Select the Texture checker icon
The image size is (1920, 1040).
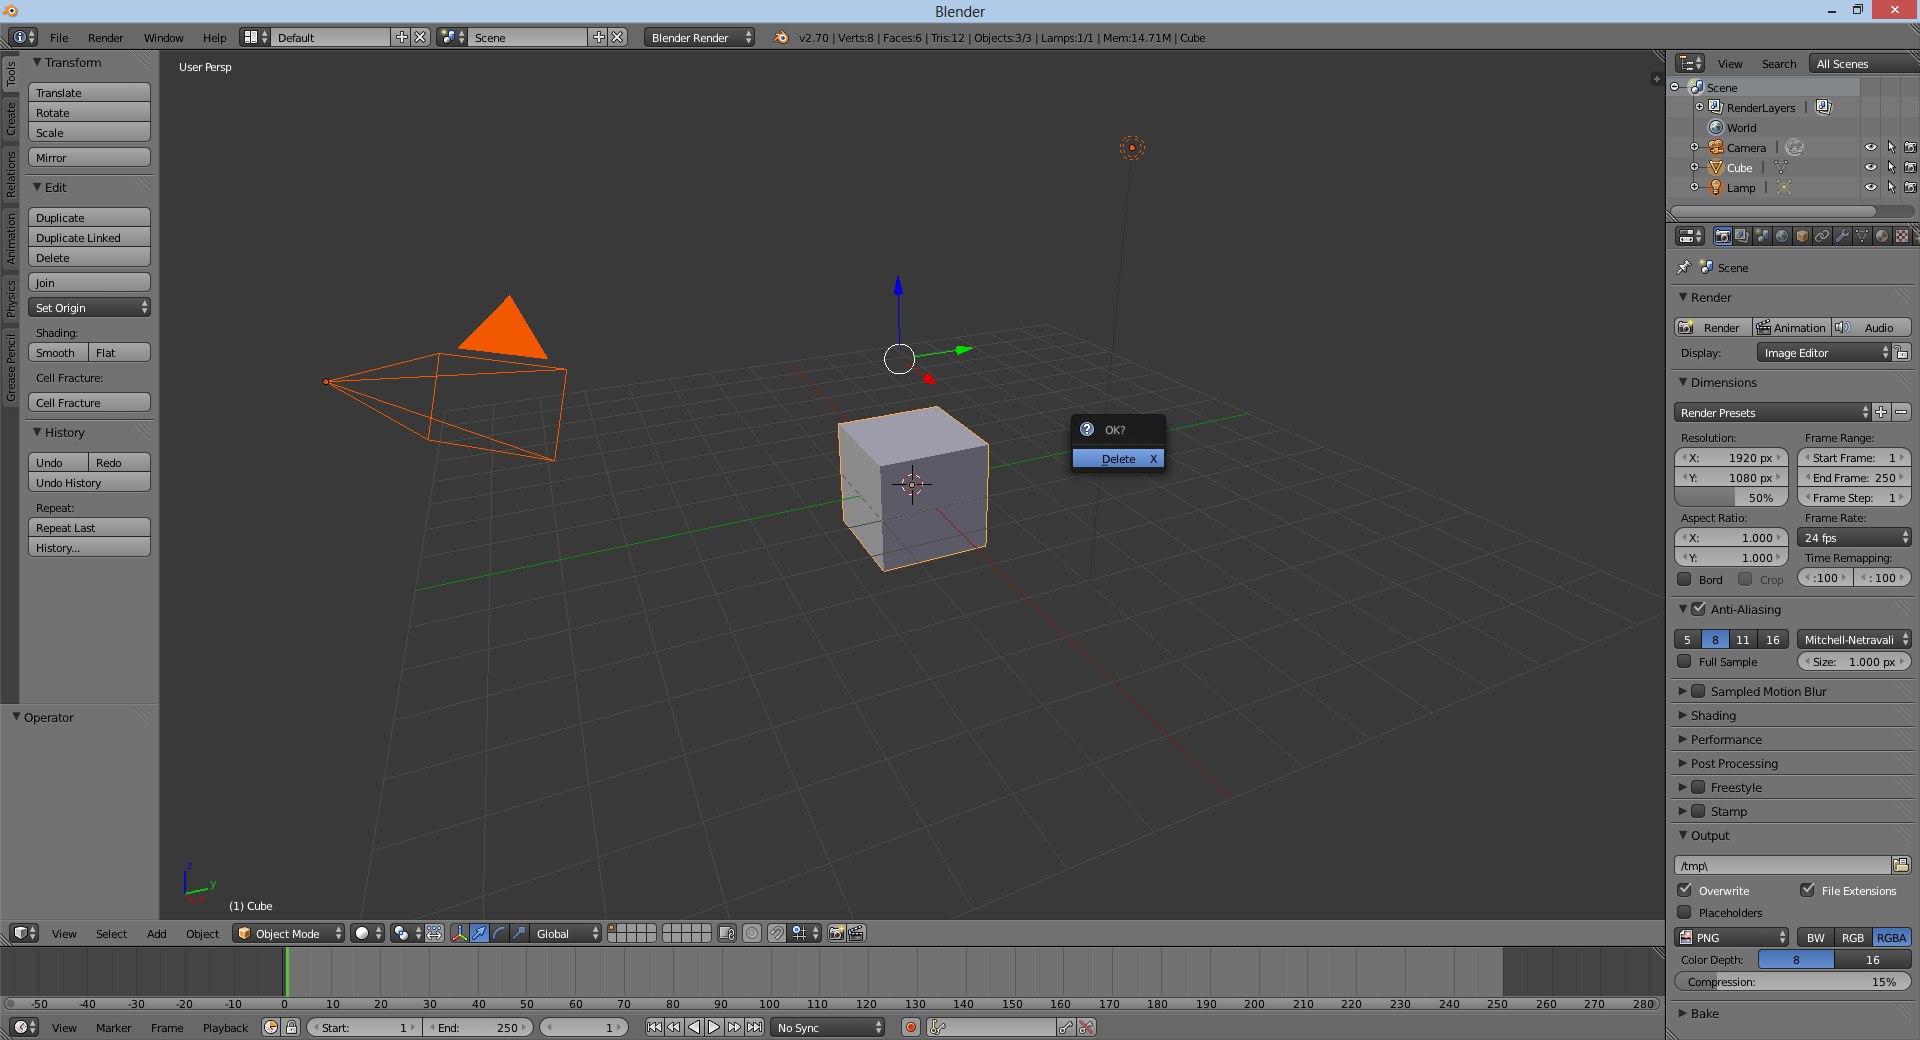pos(1902,237)
